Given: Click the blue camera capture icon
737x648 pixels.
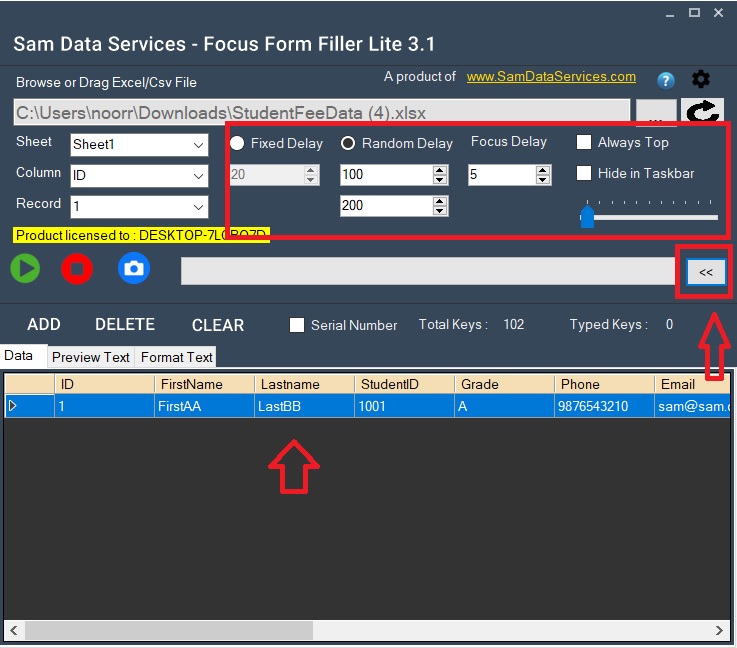Looking at the screenshot, I should coord(134,268).
